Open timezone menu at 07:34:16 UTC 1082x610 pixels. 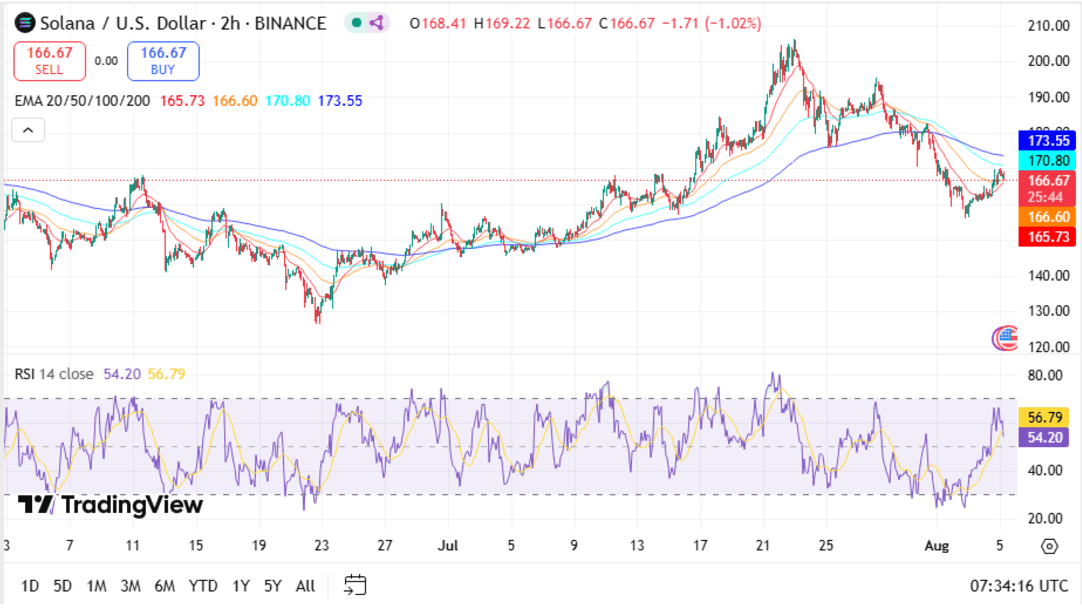[1018, 586]
